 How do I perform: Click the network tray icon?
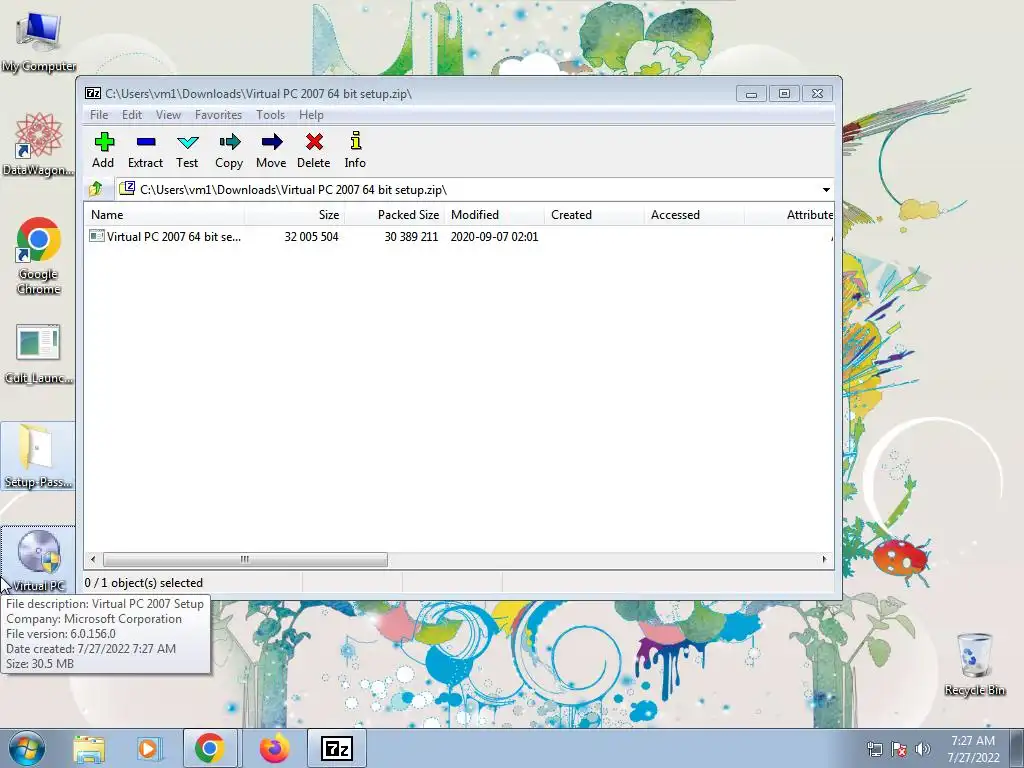point(874,749)
